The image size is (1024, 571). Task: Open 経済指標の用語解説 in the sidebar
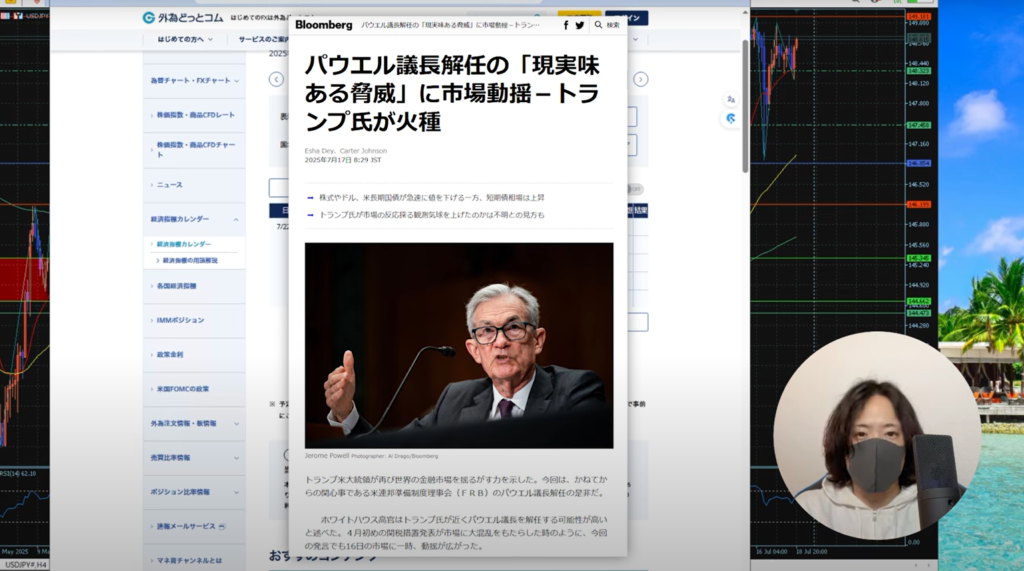tap(189, 260)
